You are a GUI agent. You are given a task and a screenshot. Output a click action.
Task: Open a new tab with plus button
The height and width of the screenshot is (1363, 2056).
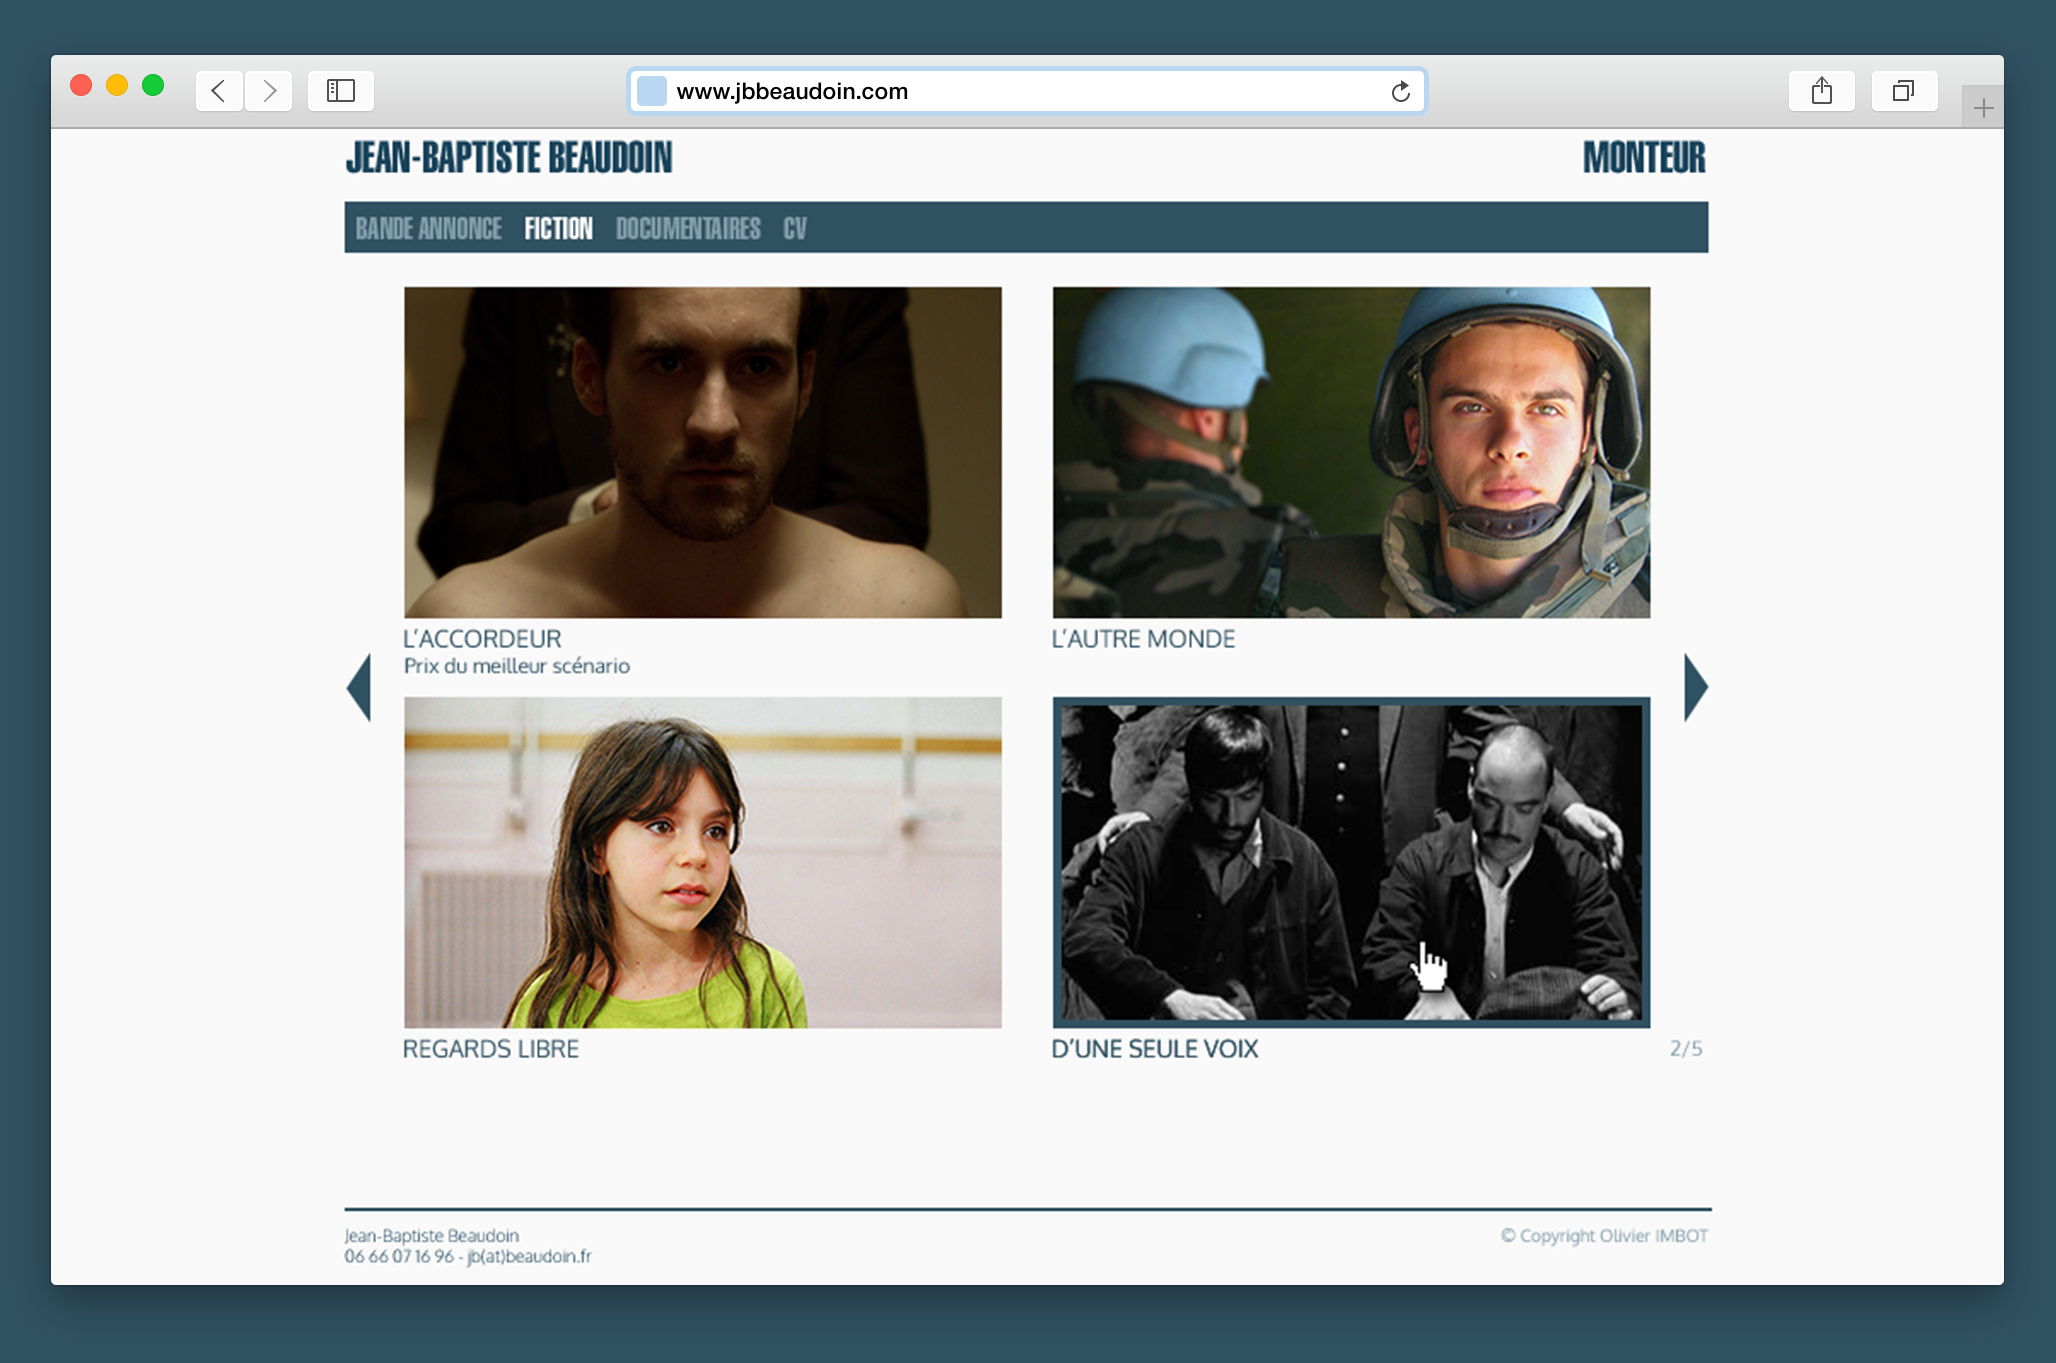point(1983,108)
